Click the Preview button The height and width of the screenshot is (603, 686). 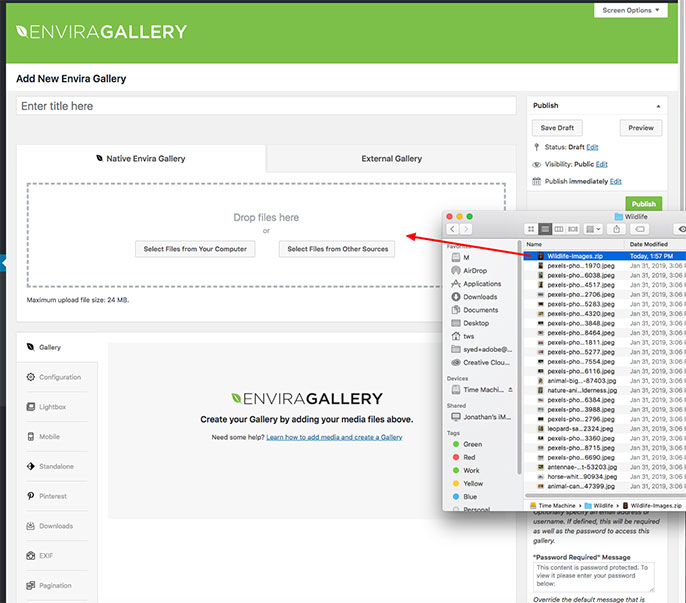(641, 128)
